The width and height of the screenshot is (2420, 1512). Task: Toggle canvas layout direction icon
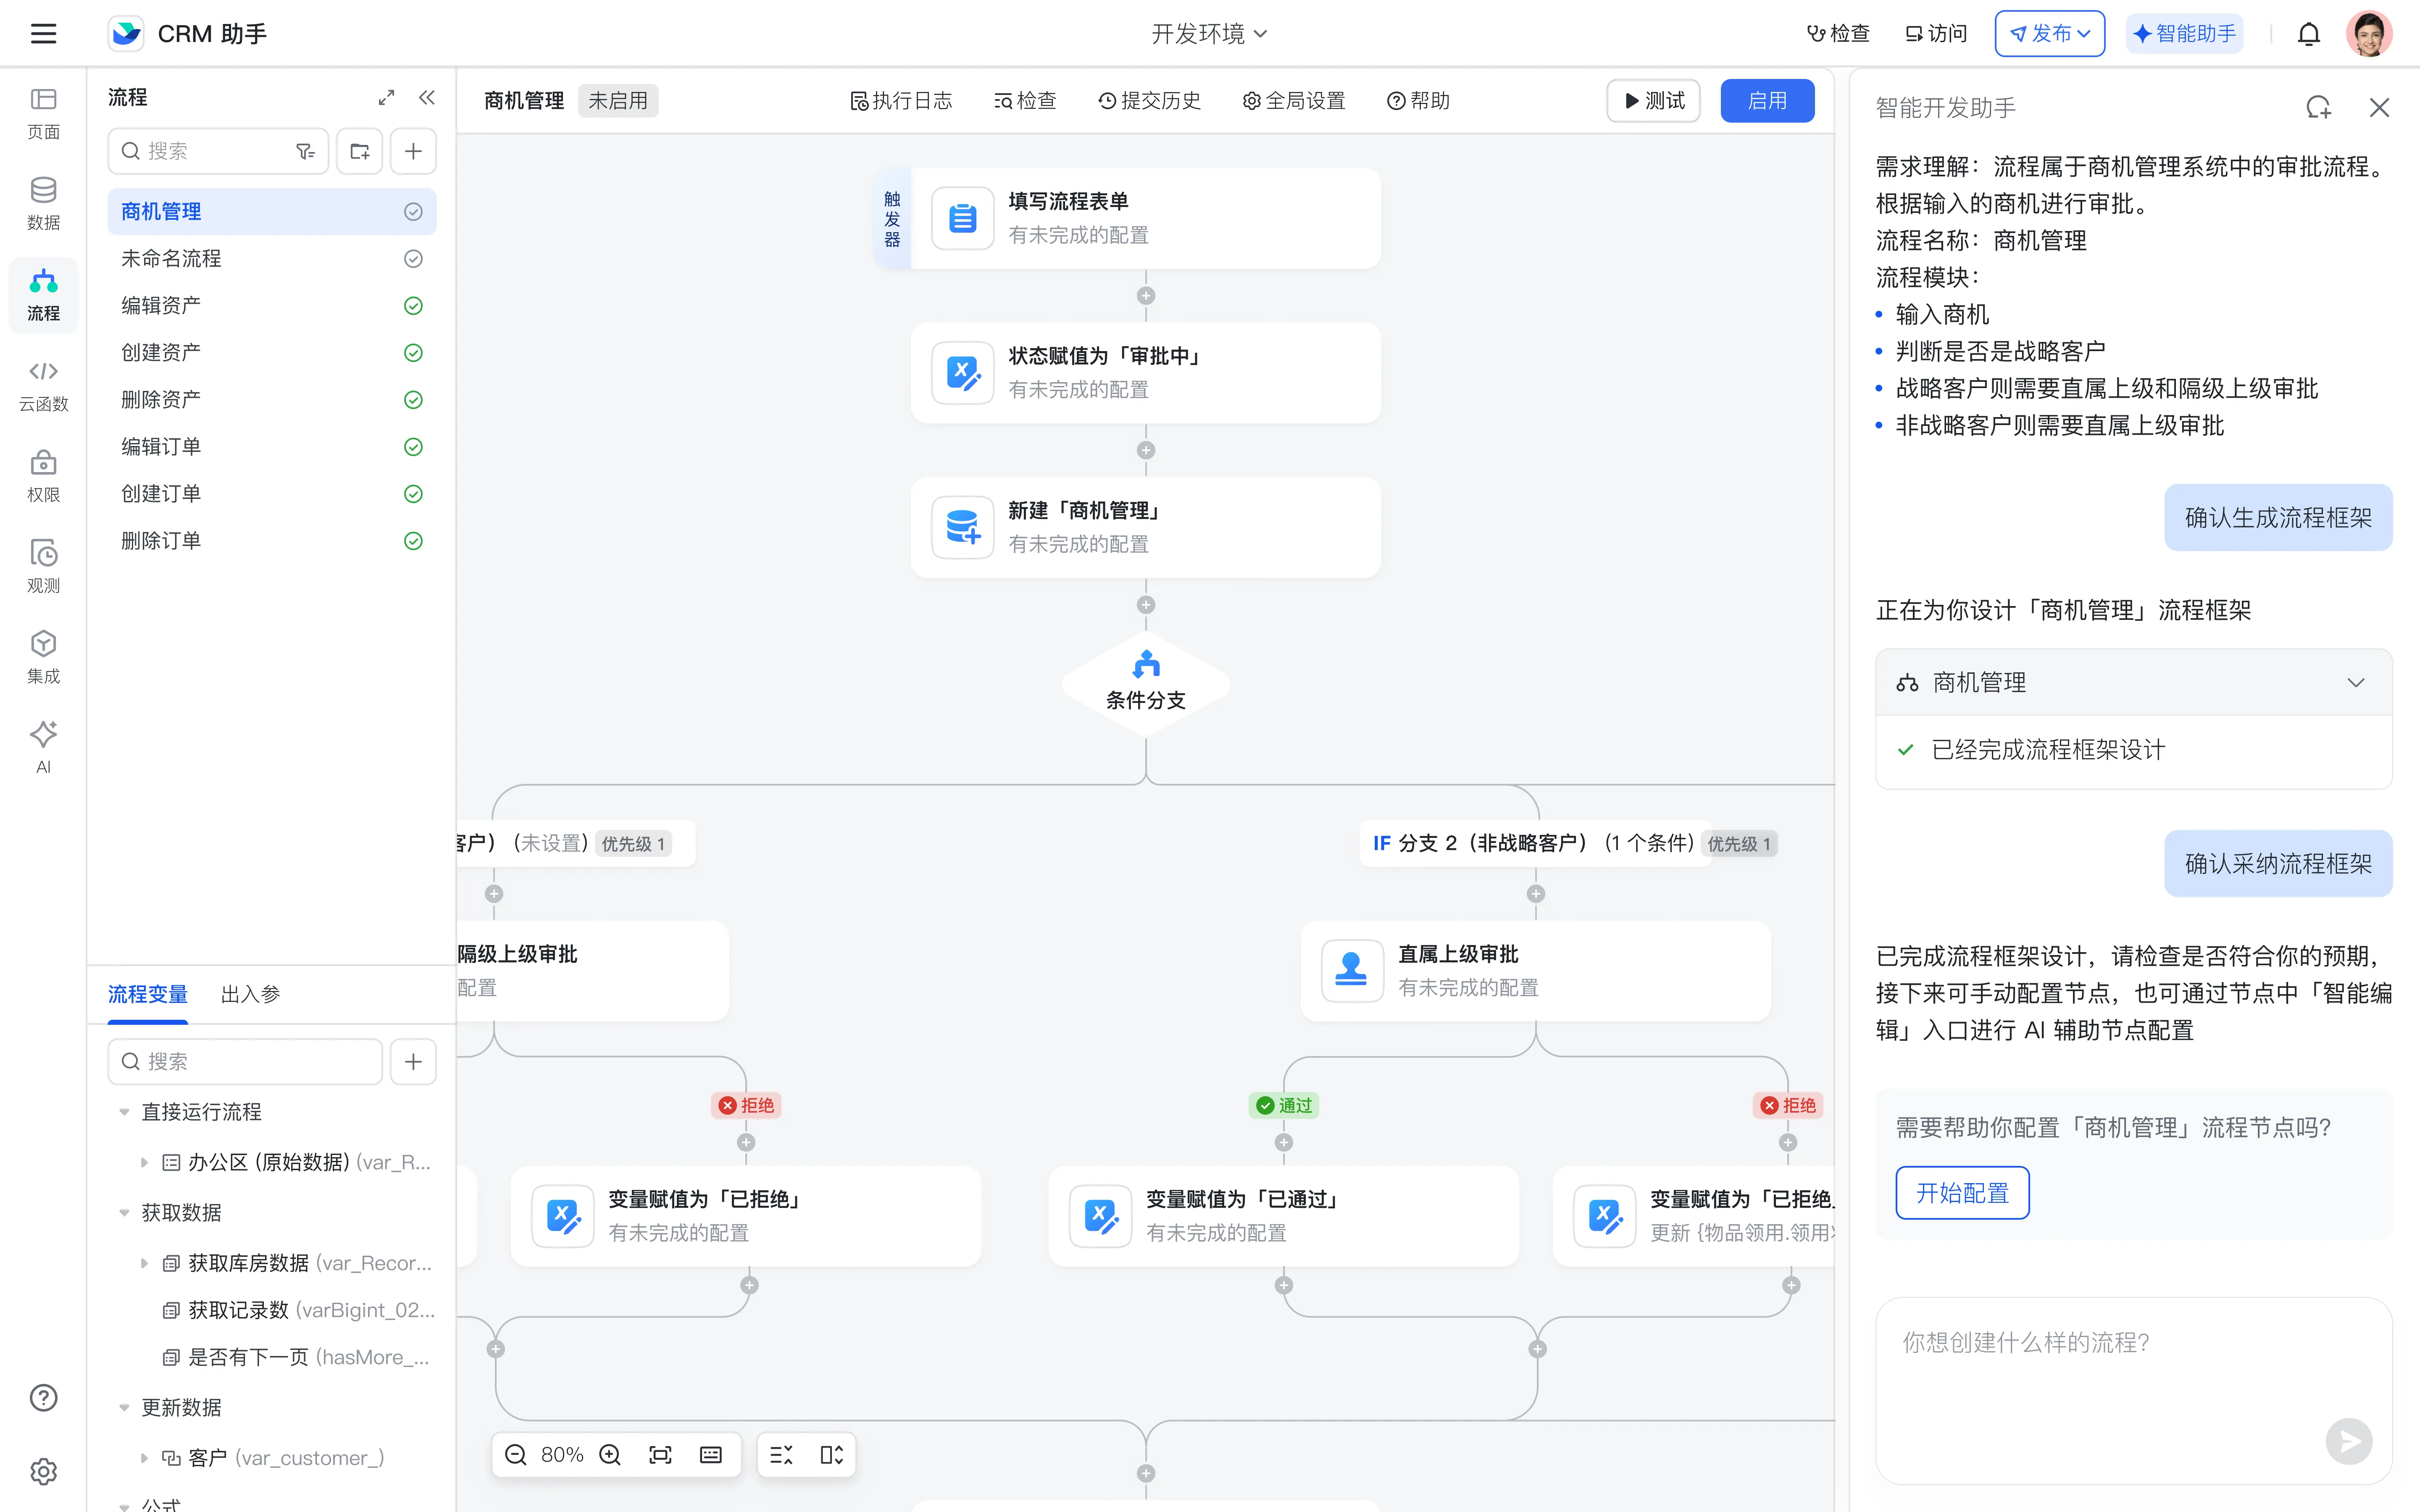pyautogui.click(x=831, y=1454)
